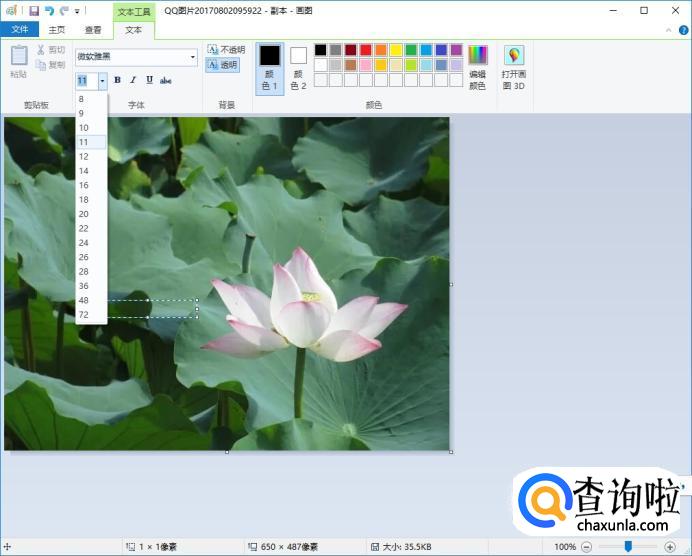This screenshot has height=556, width=692.
Task: Choose font size 16 from list
Action: 91,185
